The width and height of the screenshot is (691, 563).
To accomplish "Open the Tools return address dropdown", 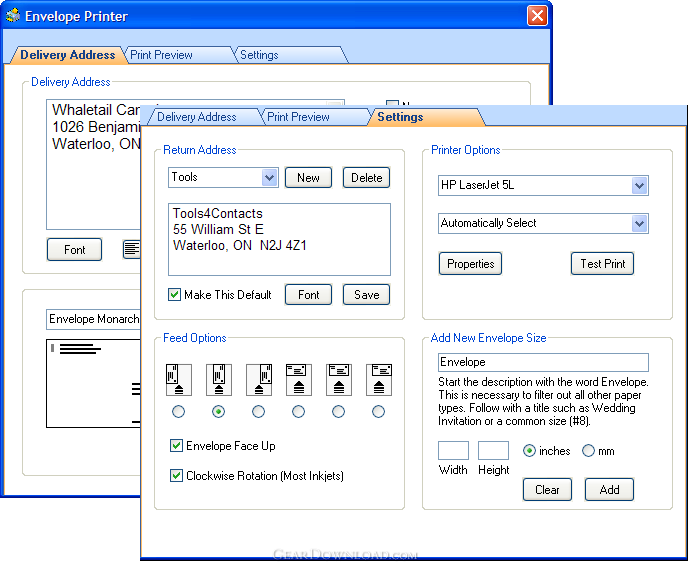I will point(269,178).
